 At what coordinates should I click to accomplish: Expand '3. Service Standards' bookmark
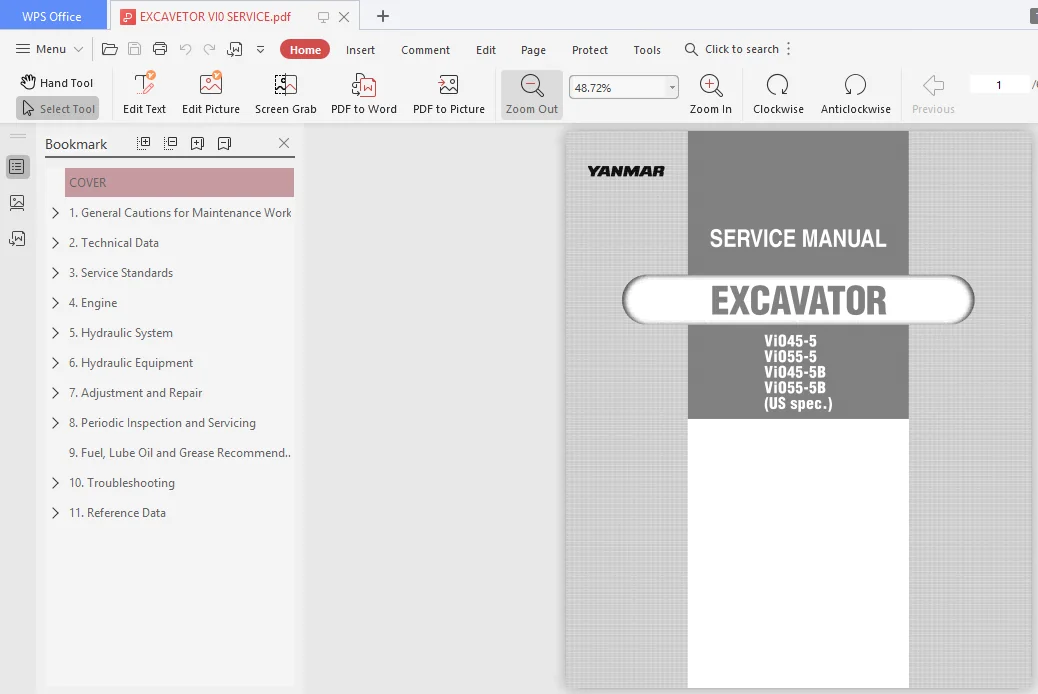point(56,273)
